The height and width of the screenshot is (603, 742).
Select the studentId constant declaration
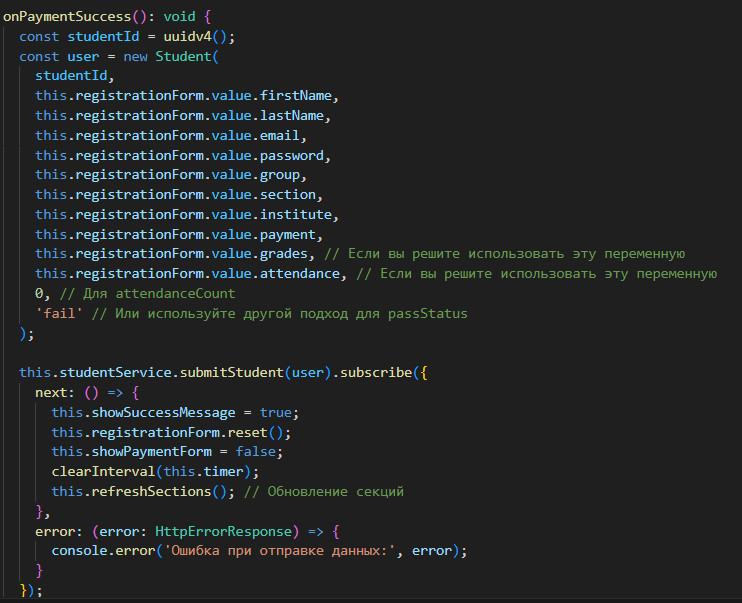pos(127,36)
